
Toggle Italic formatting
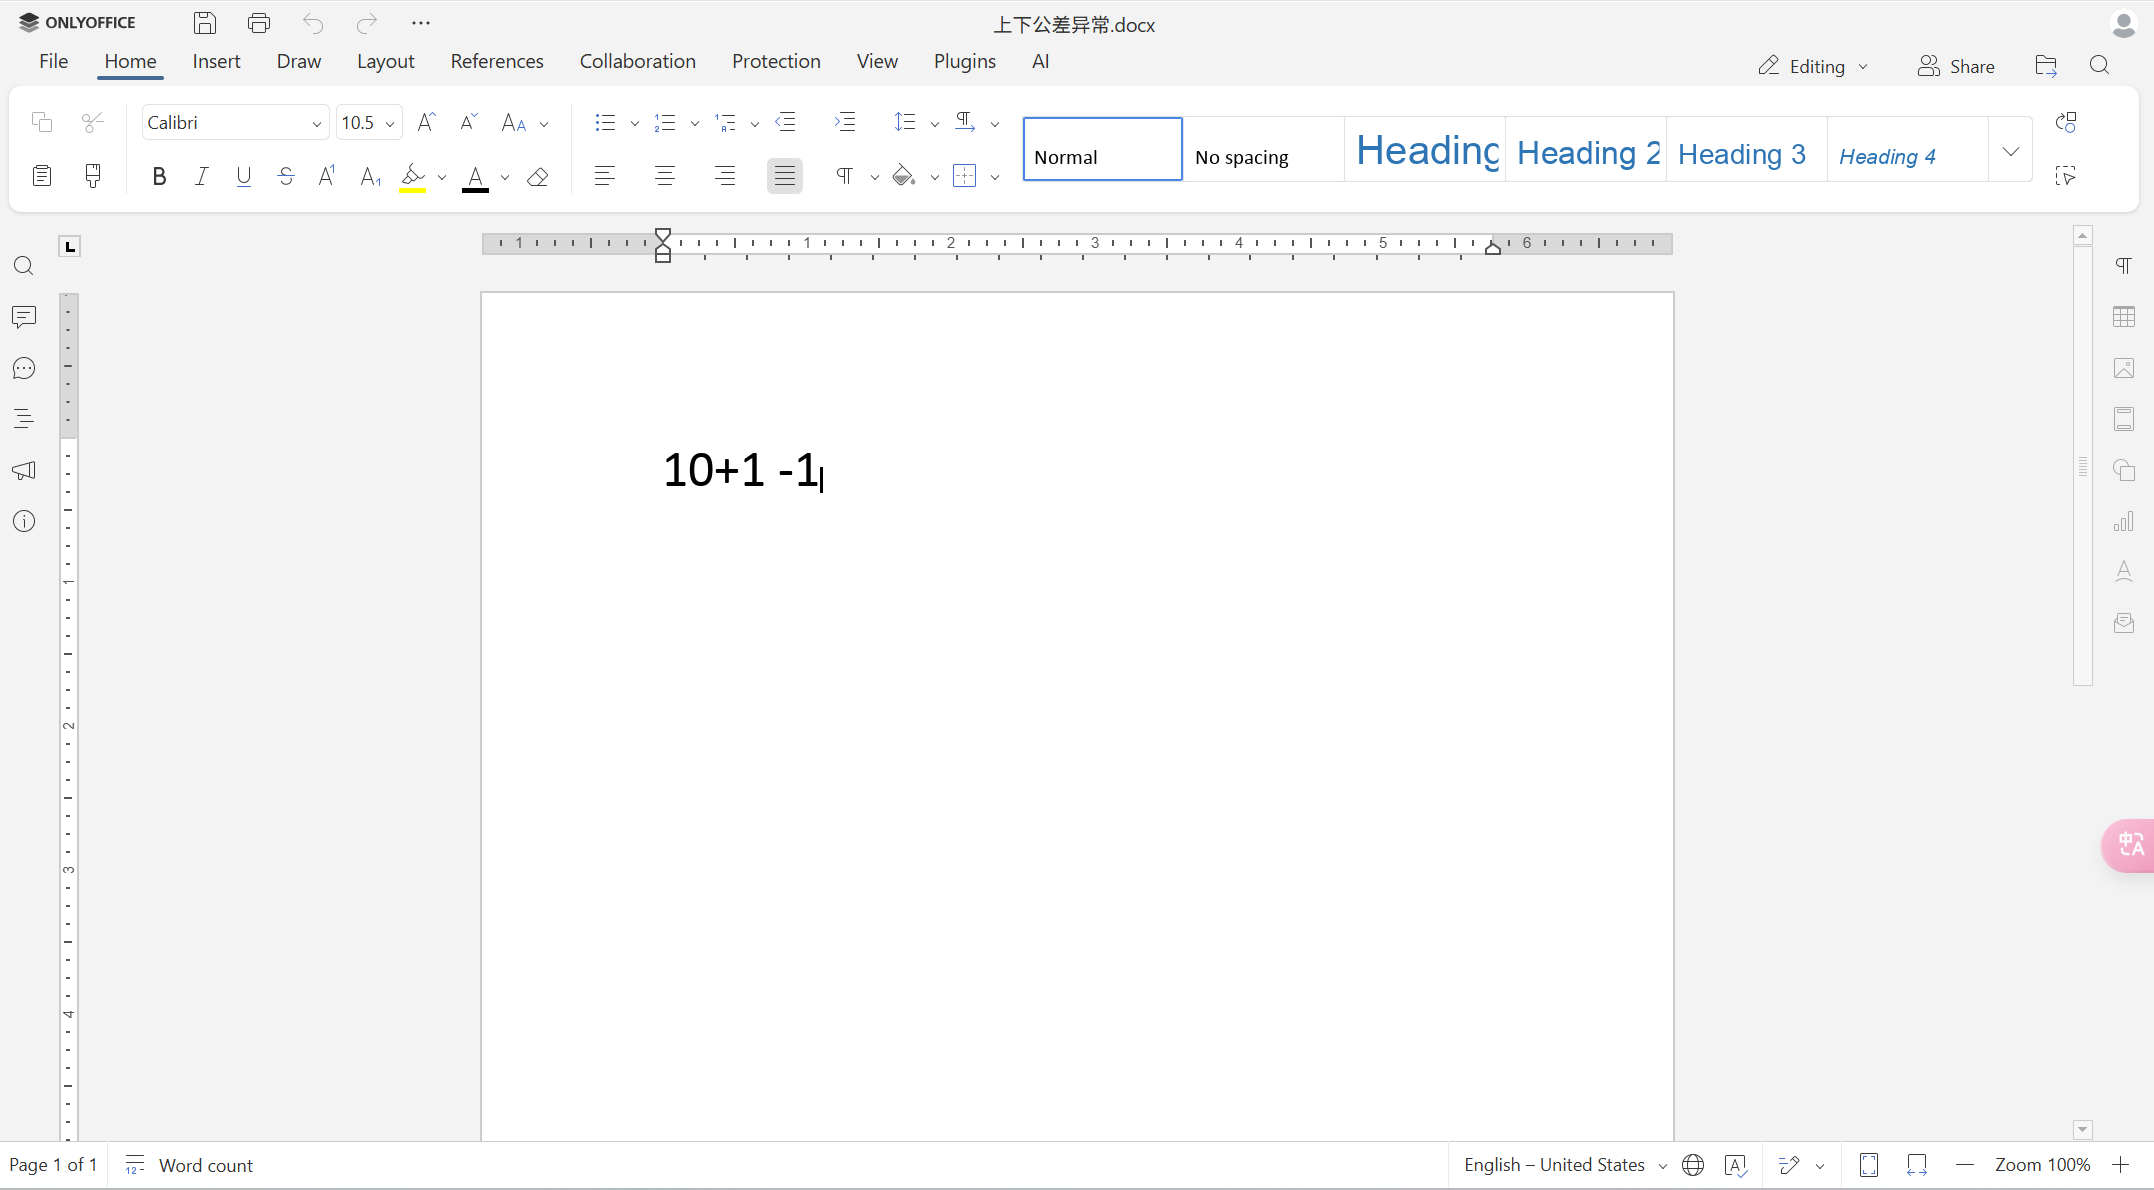click(x=201, y=177)
